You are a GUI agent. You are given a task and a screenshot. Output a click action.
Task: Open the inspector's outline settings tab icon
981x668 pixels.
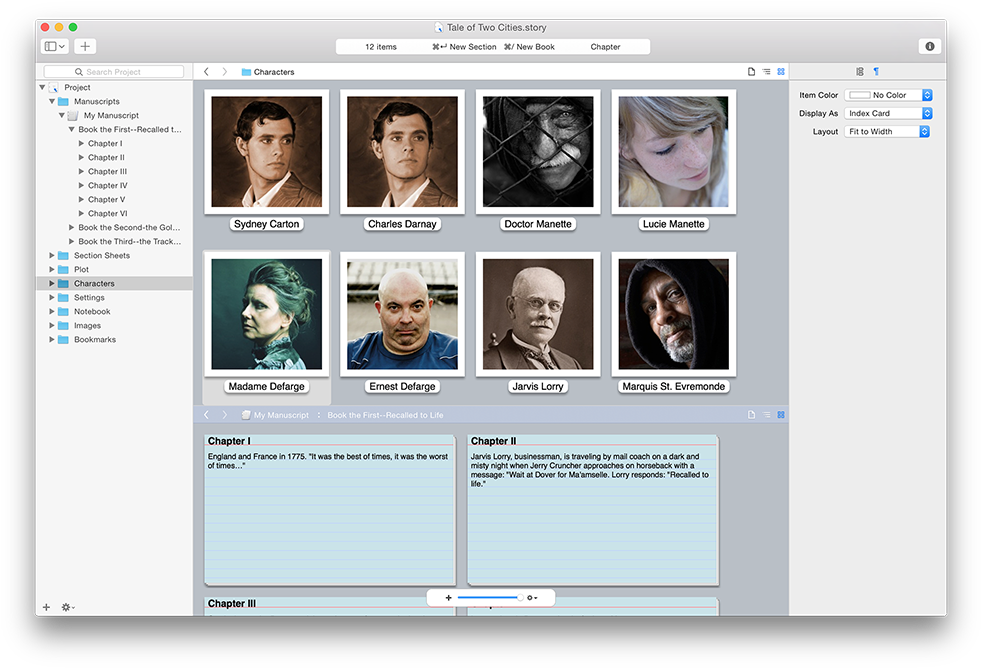(x=860, y=72)
